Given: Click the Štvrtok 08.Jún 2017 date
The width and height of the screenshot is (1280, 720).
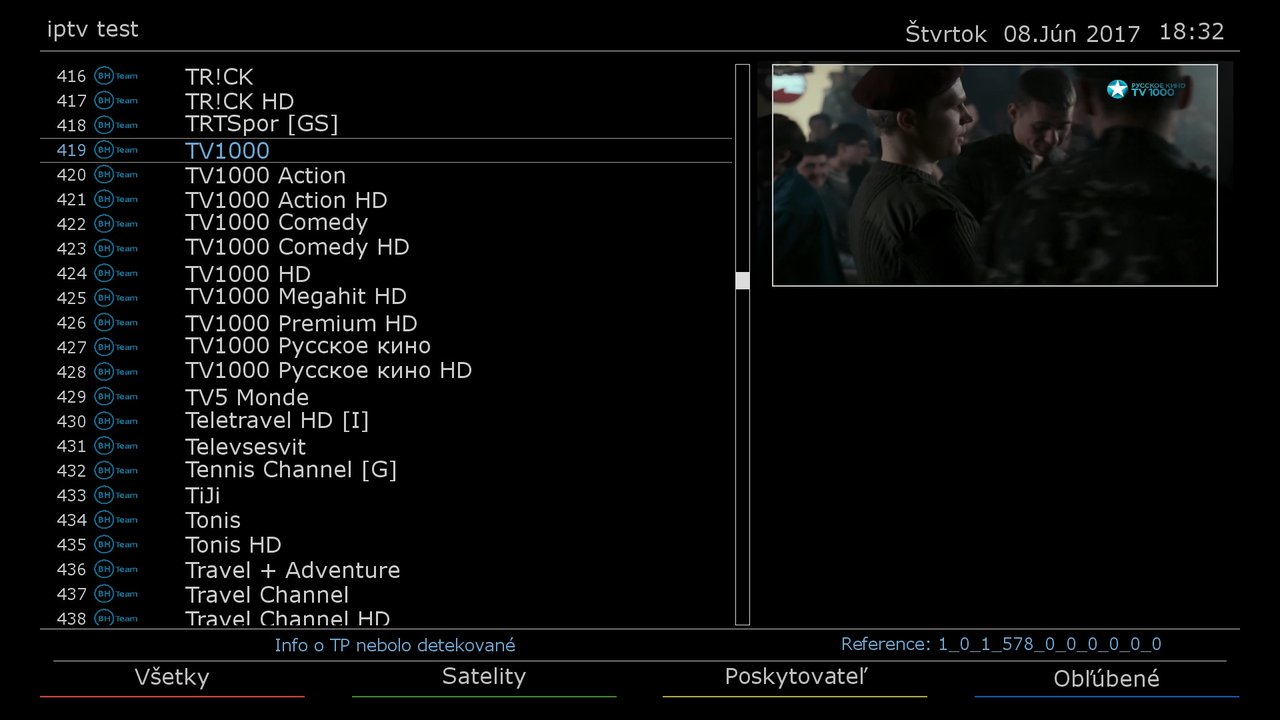Looking at the screenshot, I should tap(1023, 34).
